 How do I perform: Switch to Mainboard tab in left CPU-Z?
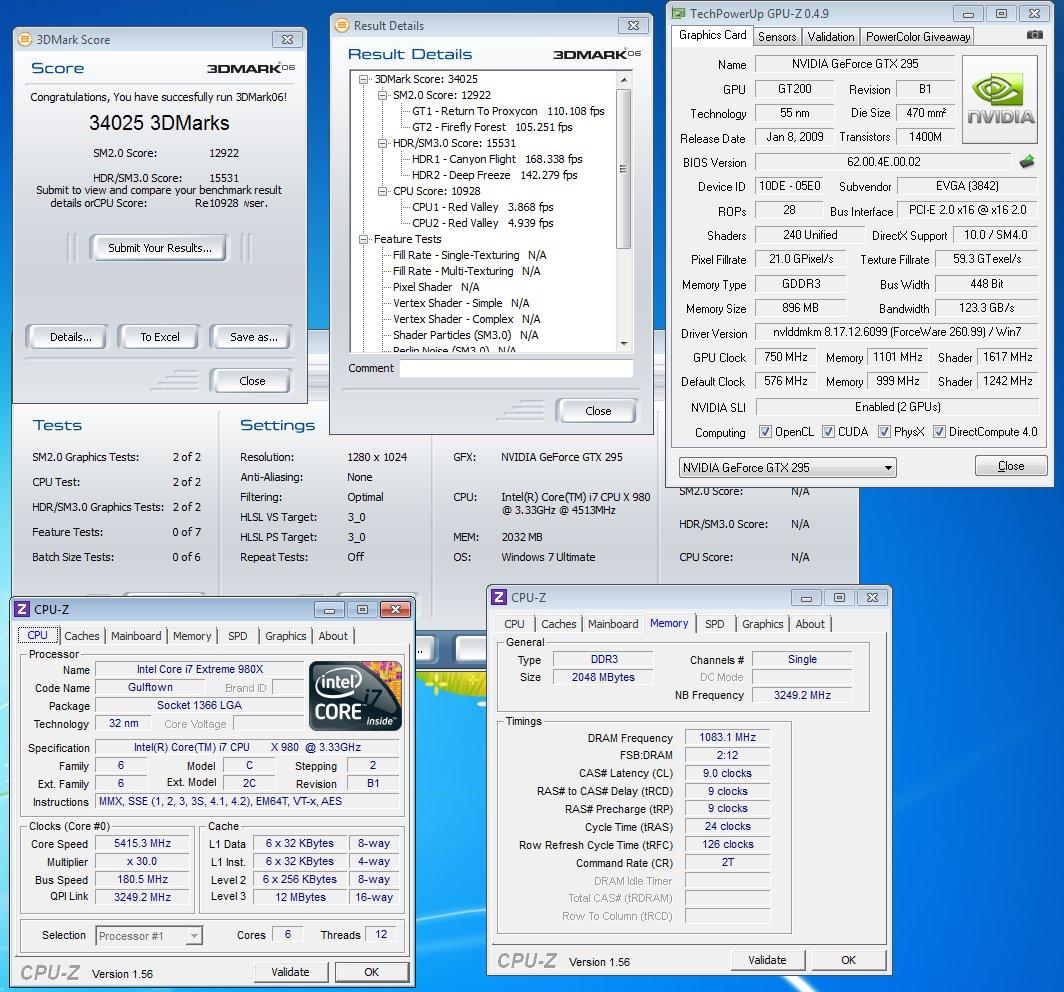coord(136,636)
